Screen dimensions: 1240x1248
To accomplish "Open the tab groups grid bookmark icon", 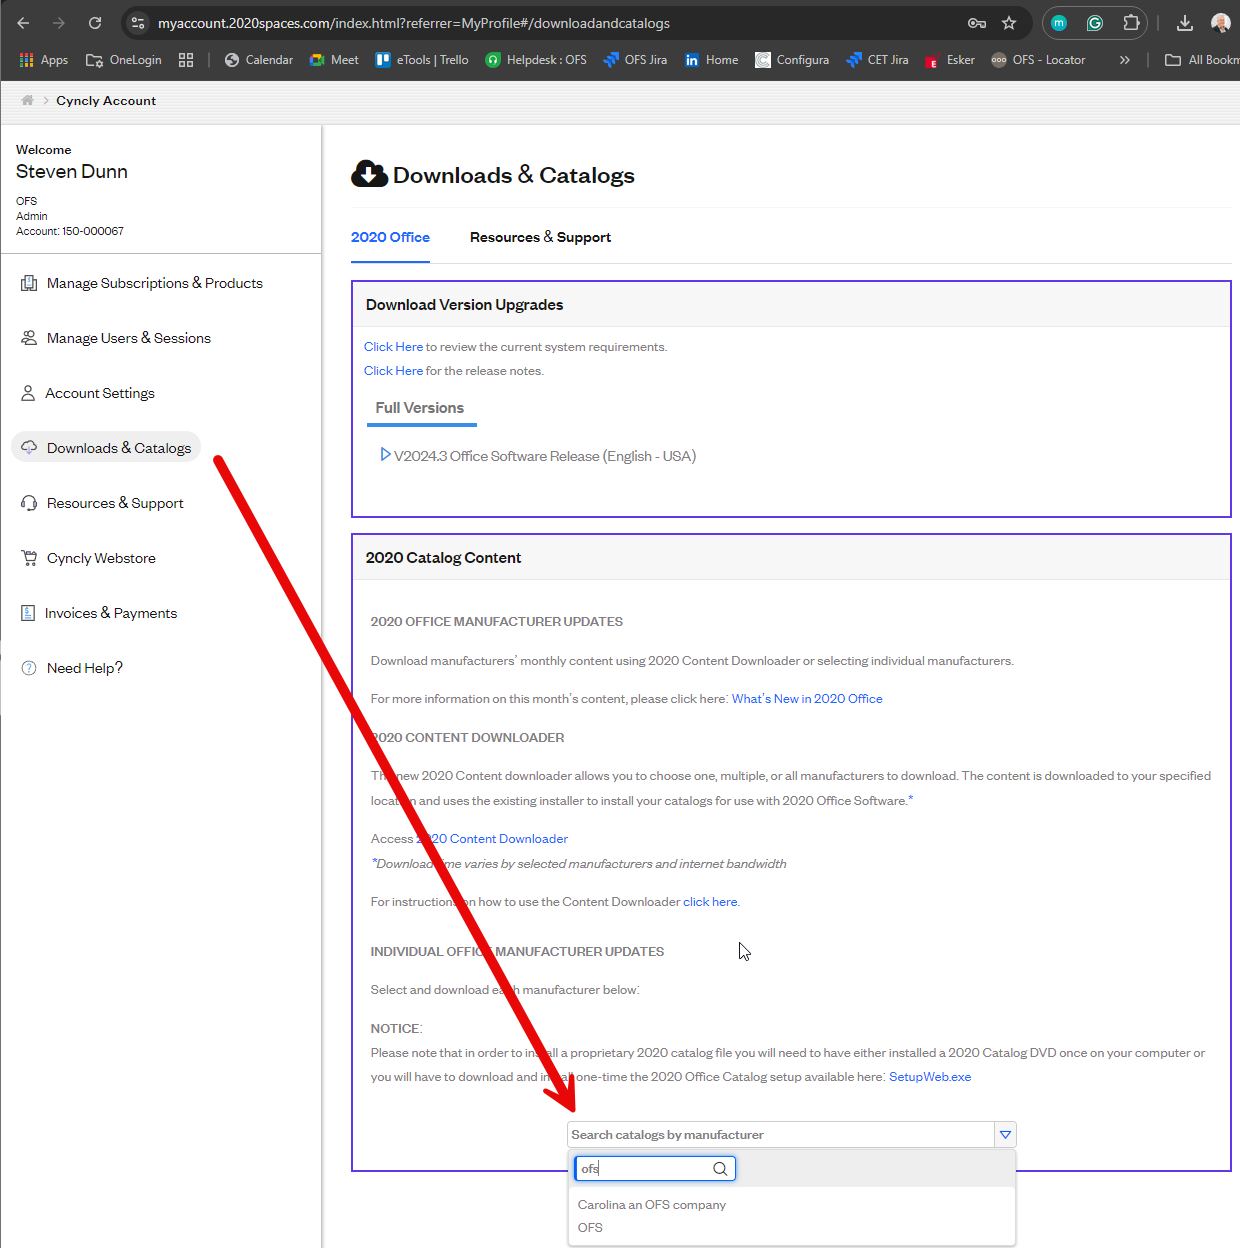I will pyautogui.click(x=186, y=60).
